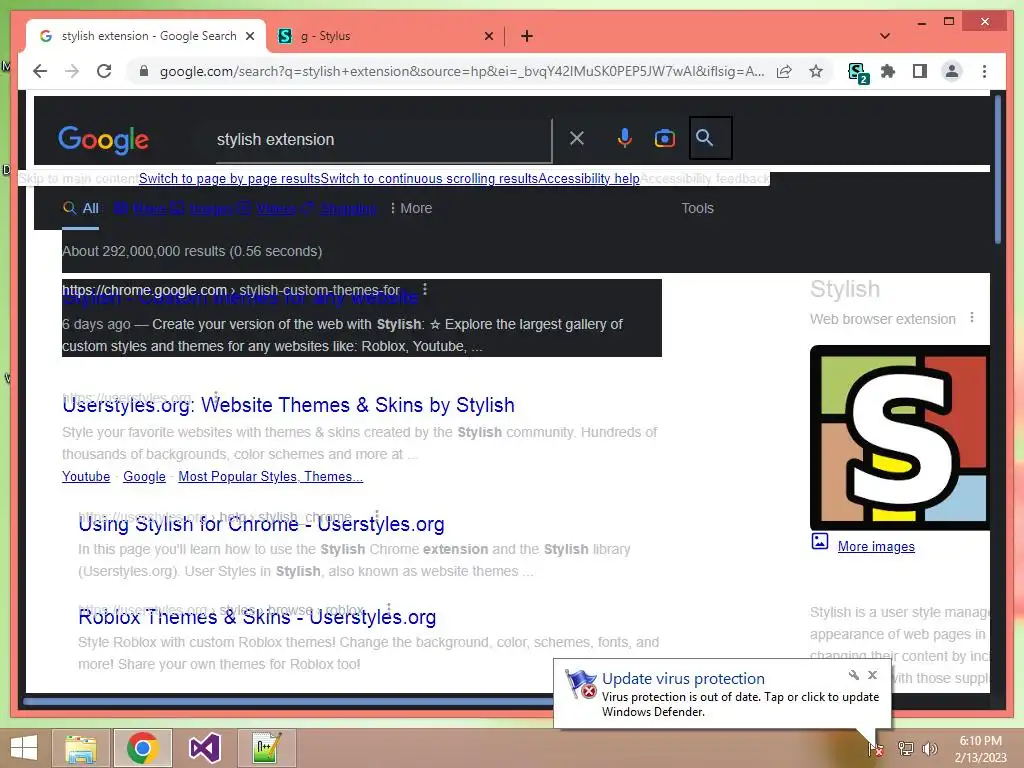1024x768 pixels.
Task: Open notification settings wrench icon
Action: tap(853, 675)
